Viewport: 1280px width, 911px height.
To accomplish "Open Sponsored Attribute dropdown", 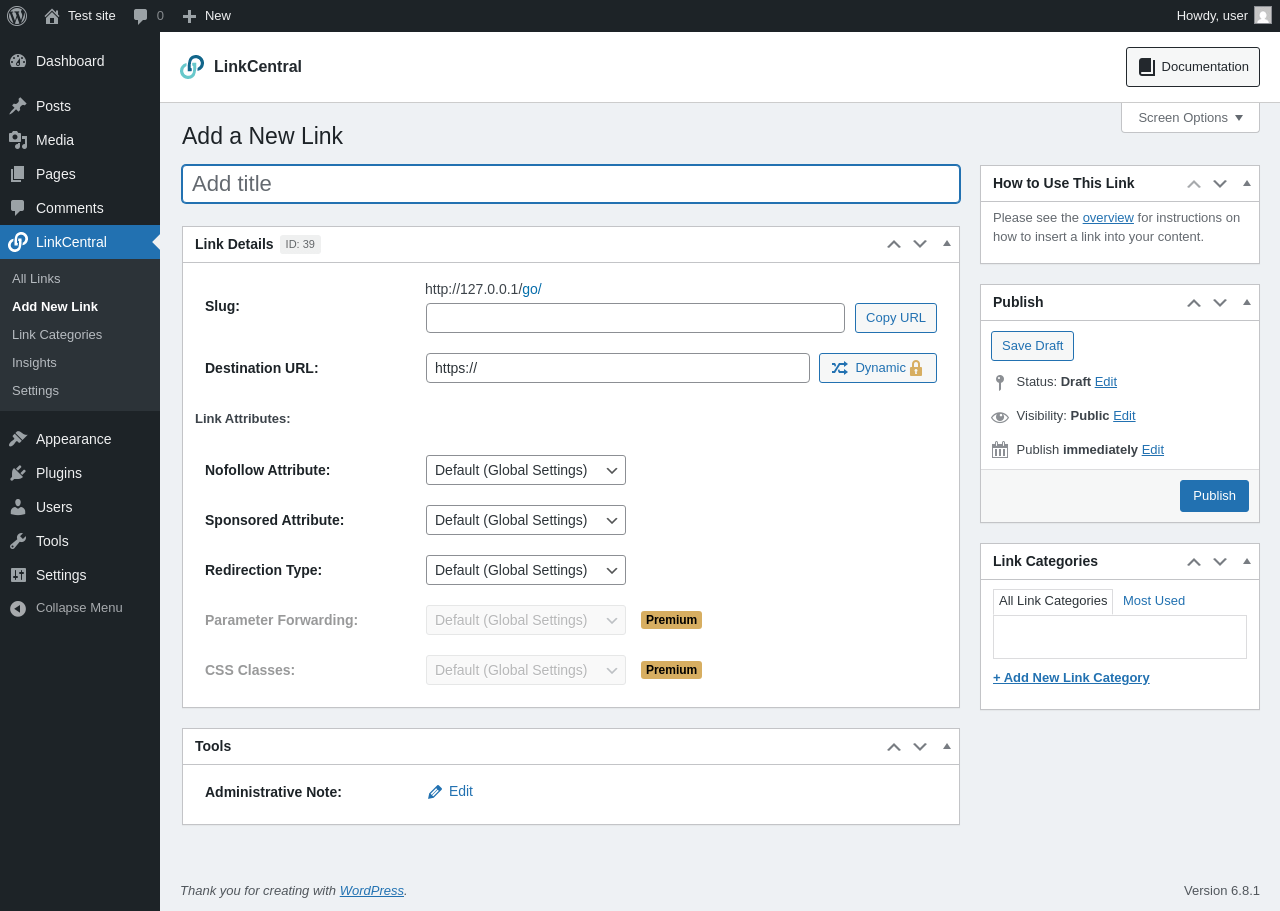I will [526, 520].
